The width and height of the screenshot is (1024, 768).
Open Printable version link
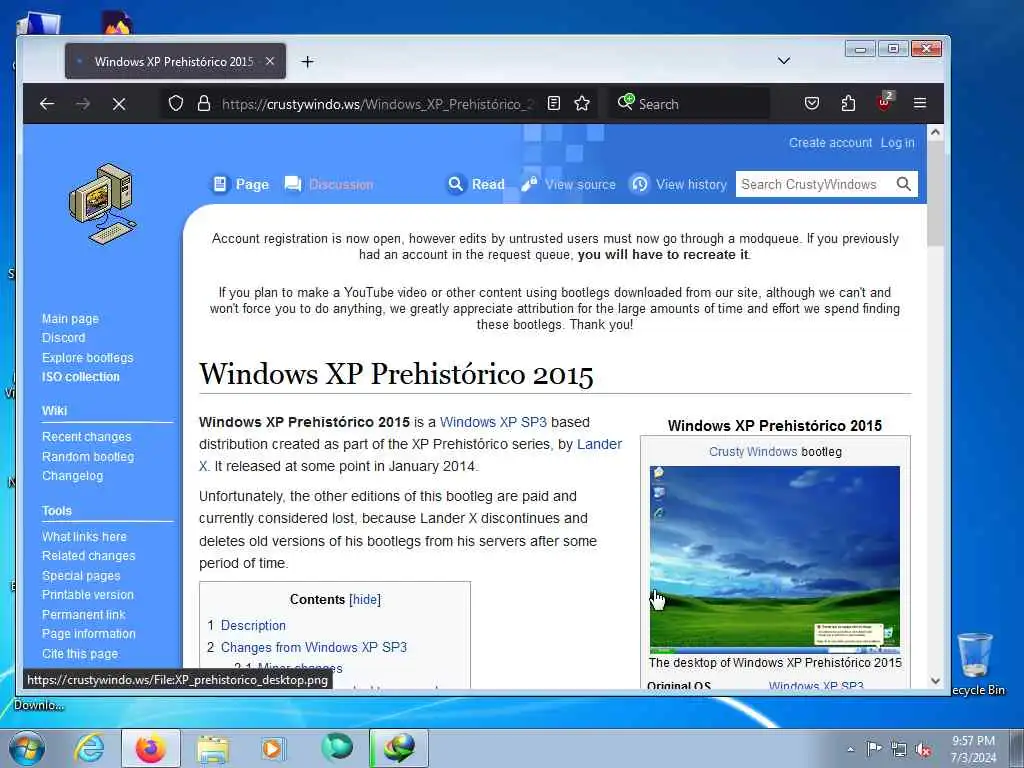pos(88,595)
